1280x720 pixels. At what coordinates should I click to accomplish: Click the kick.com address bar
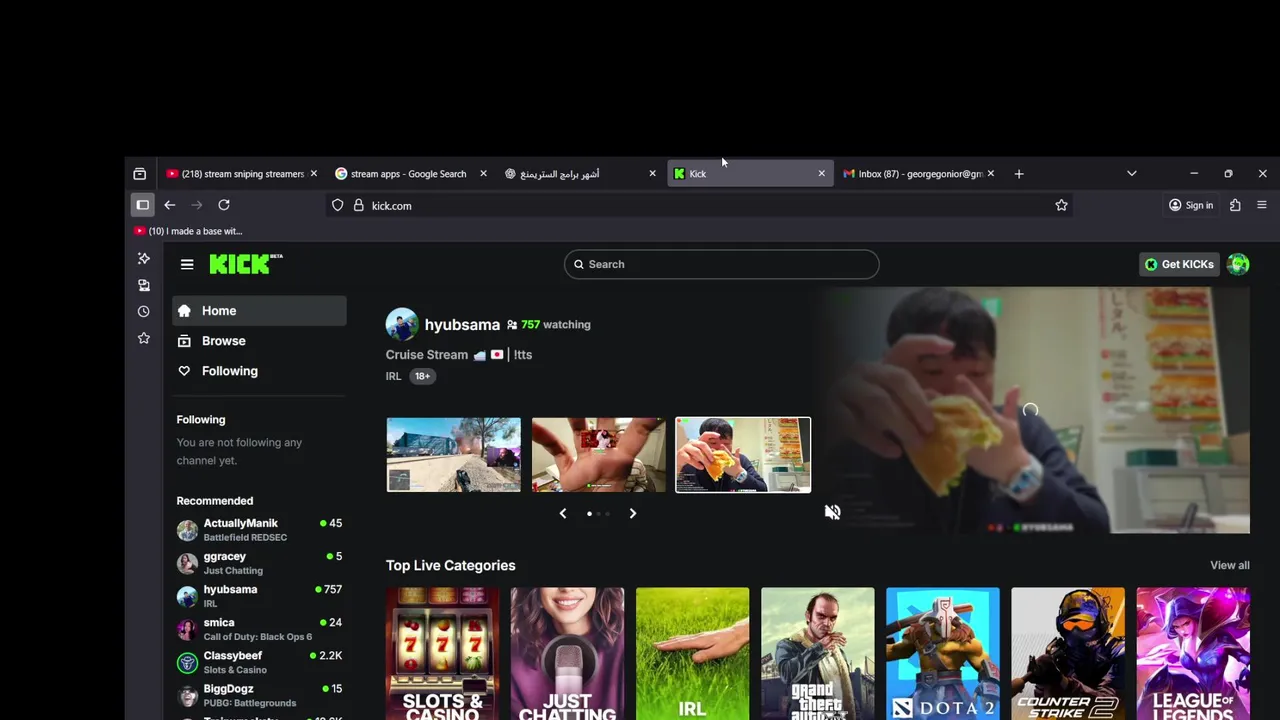700,205
